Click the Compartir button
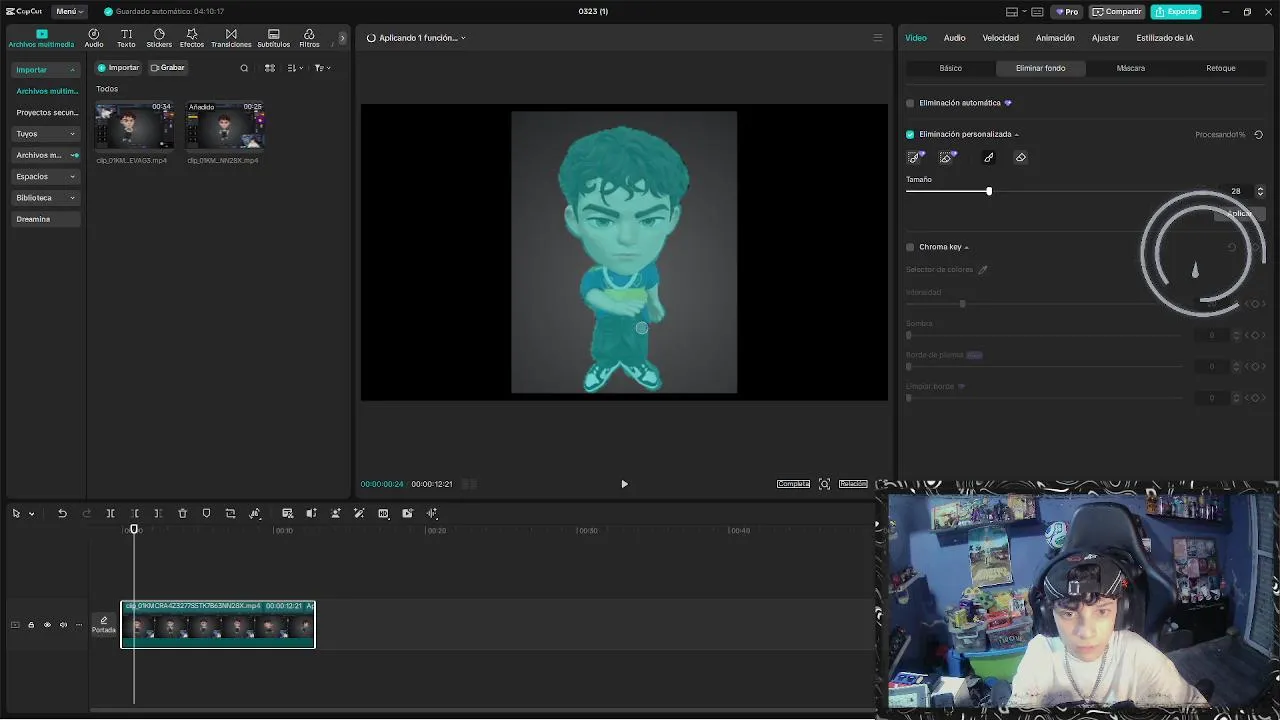The height and width of the screenshot is (720, 1280). (1117, 12)
